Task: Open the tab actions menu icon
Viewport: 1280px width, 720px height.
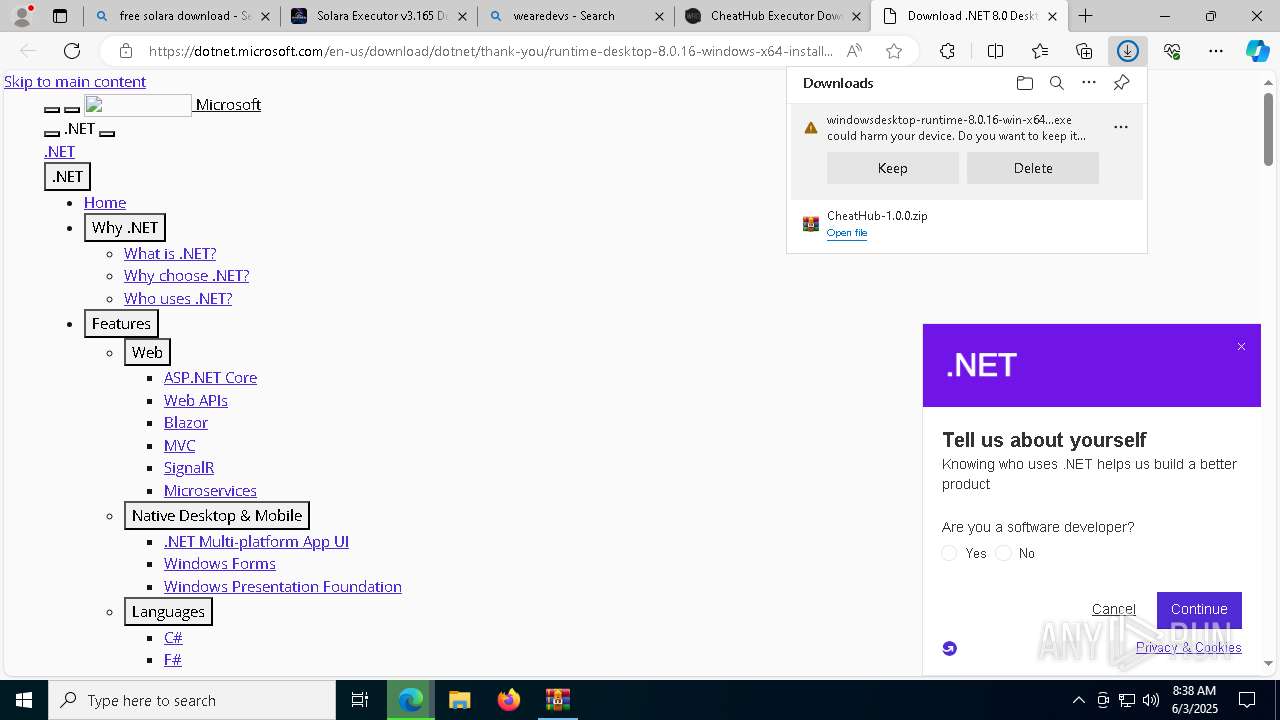Action: pyautogui.click(x=60, y=16)
